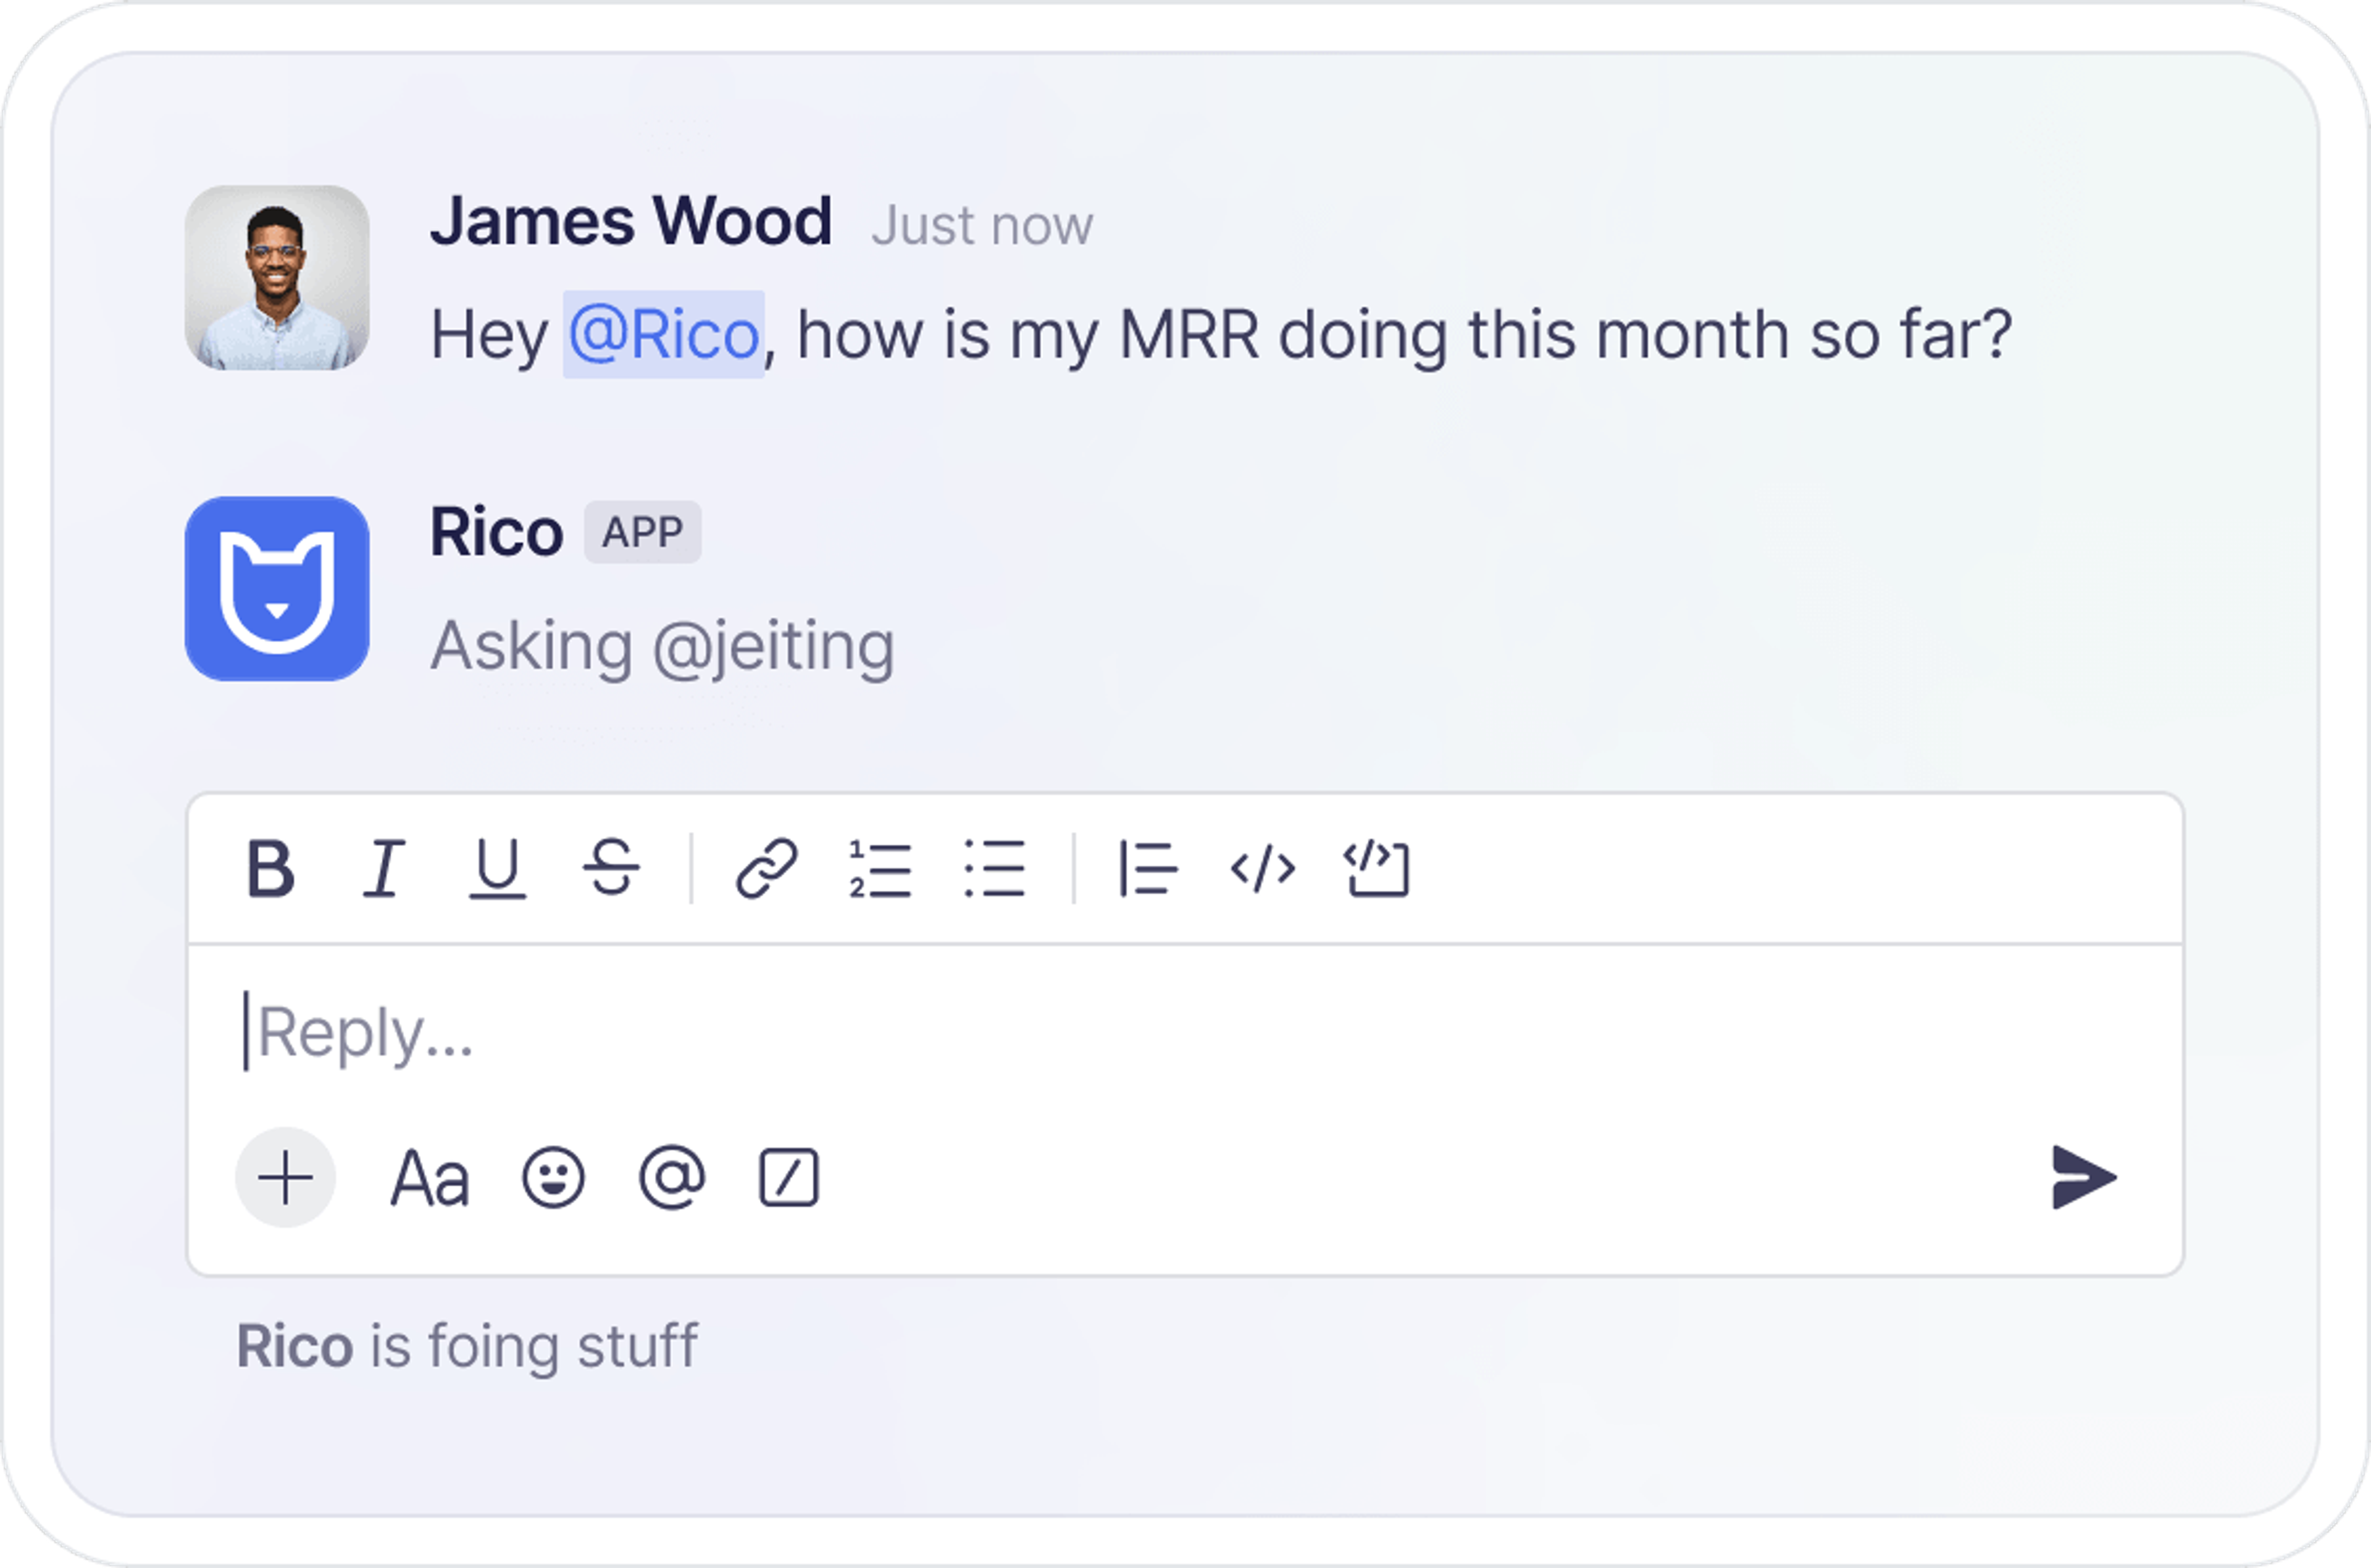
Task: Click the @ mention icon
Action: click(672, 1178)
